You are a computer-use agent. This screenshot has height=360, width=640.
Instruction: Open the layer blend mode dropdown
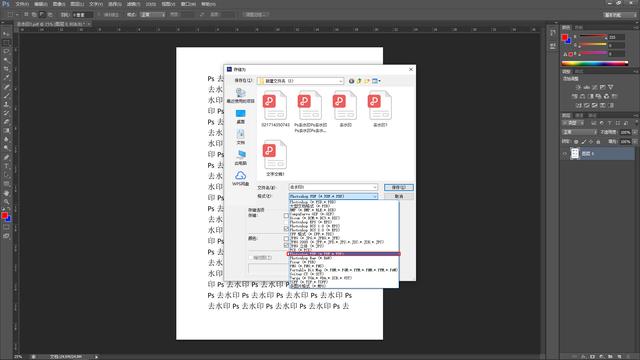coord(580,132)
